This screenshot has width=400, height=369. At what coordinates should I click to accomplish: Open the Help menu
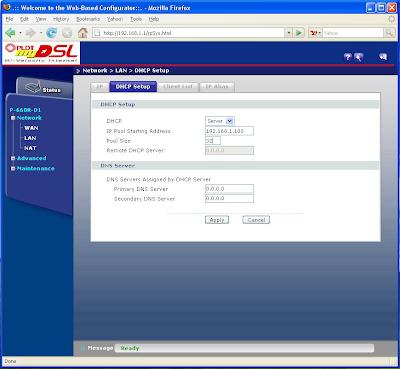pos(154,19)
